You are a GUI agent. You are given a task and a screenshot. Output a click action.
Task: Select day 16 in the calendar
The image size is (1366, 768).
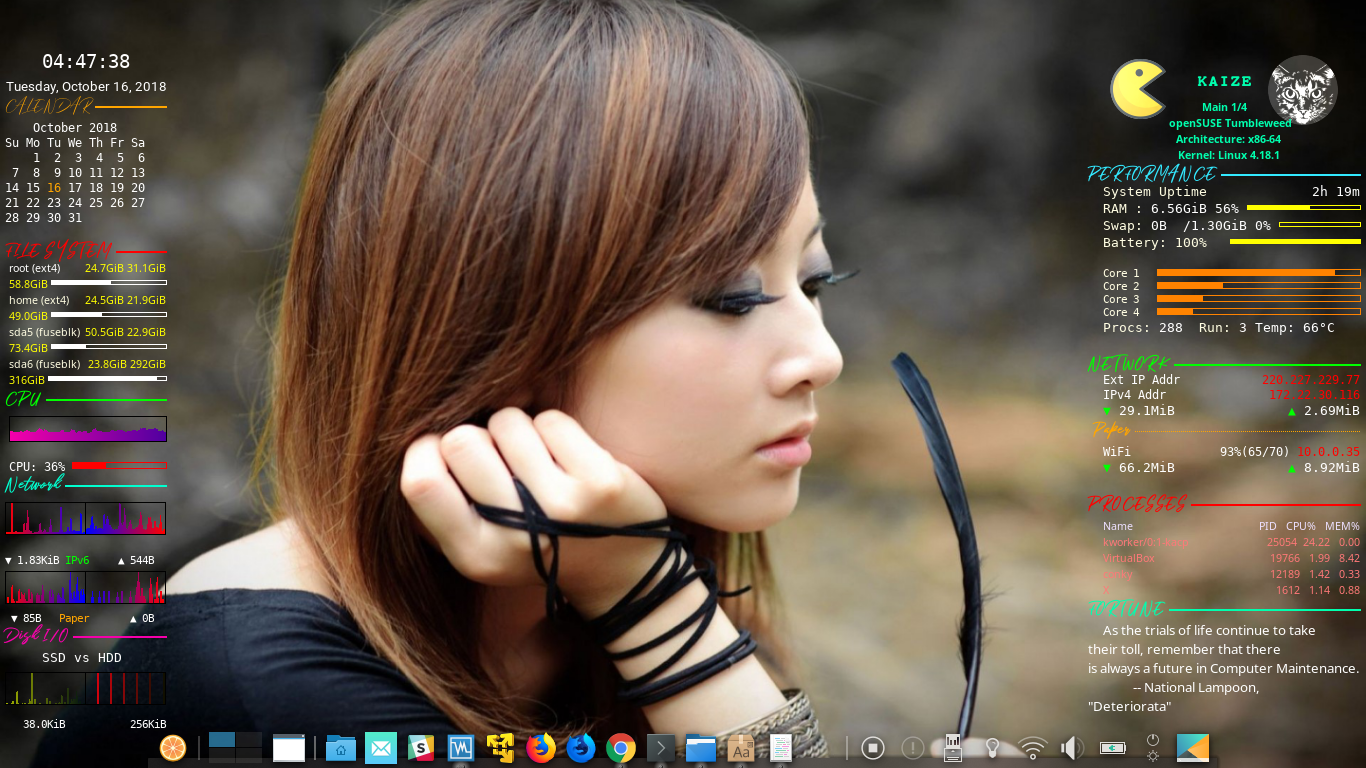click(x=54, y=188)
